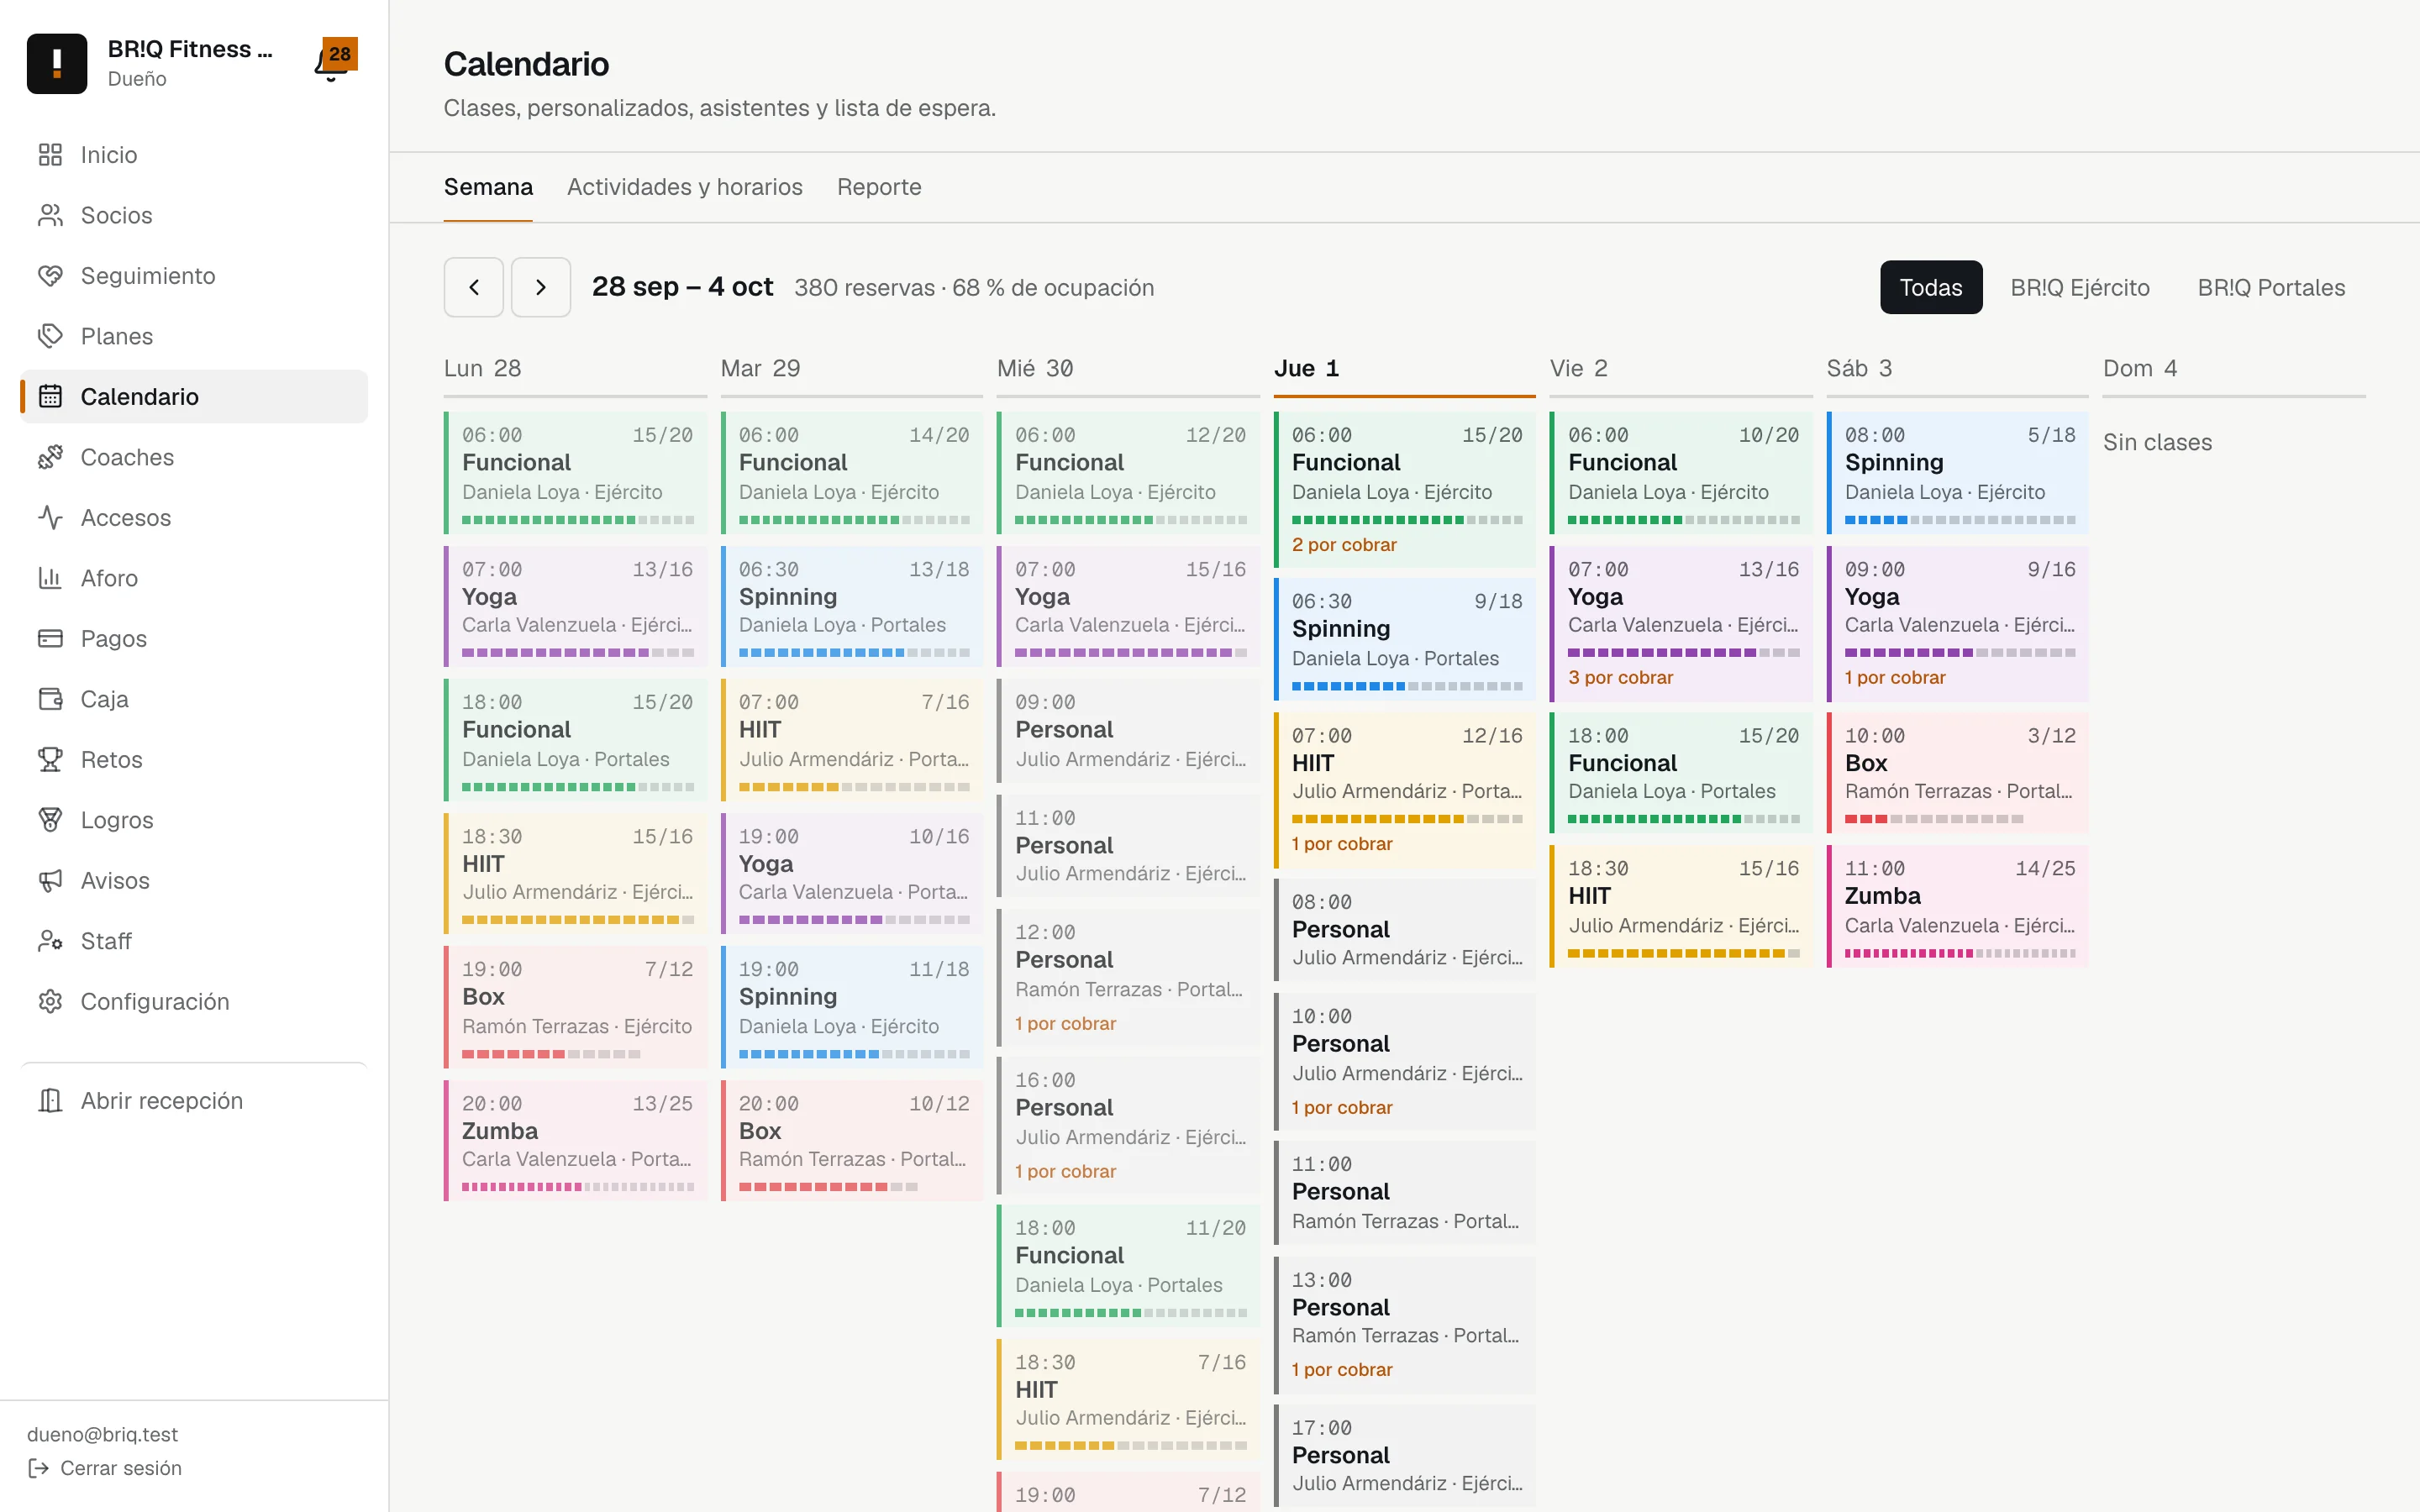
Task: Open Monday 06:00 Funcional class card
Action: tap(576, 473)
